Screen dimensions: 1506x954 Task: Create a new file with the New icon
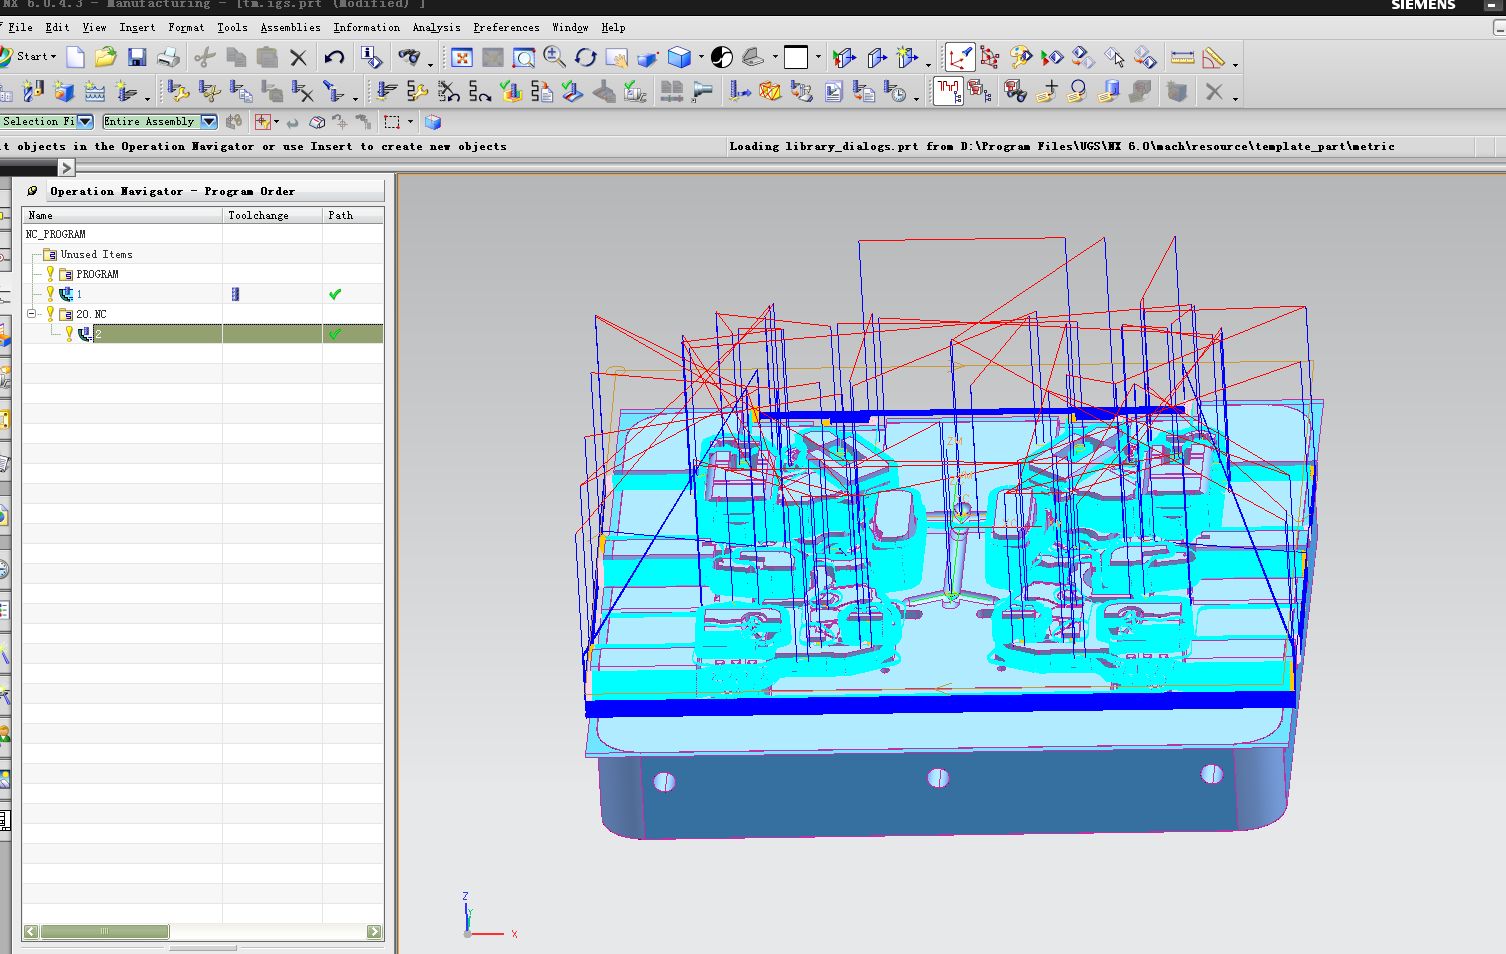pyautogui.click(x=75, y=57)
